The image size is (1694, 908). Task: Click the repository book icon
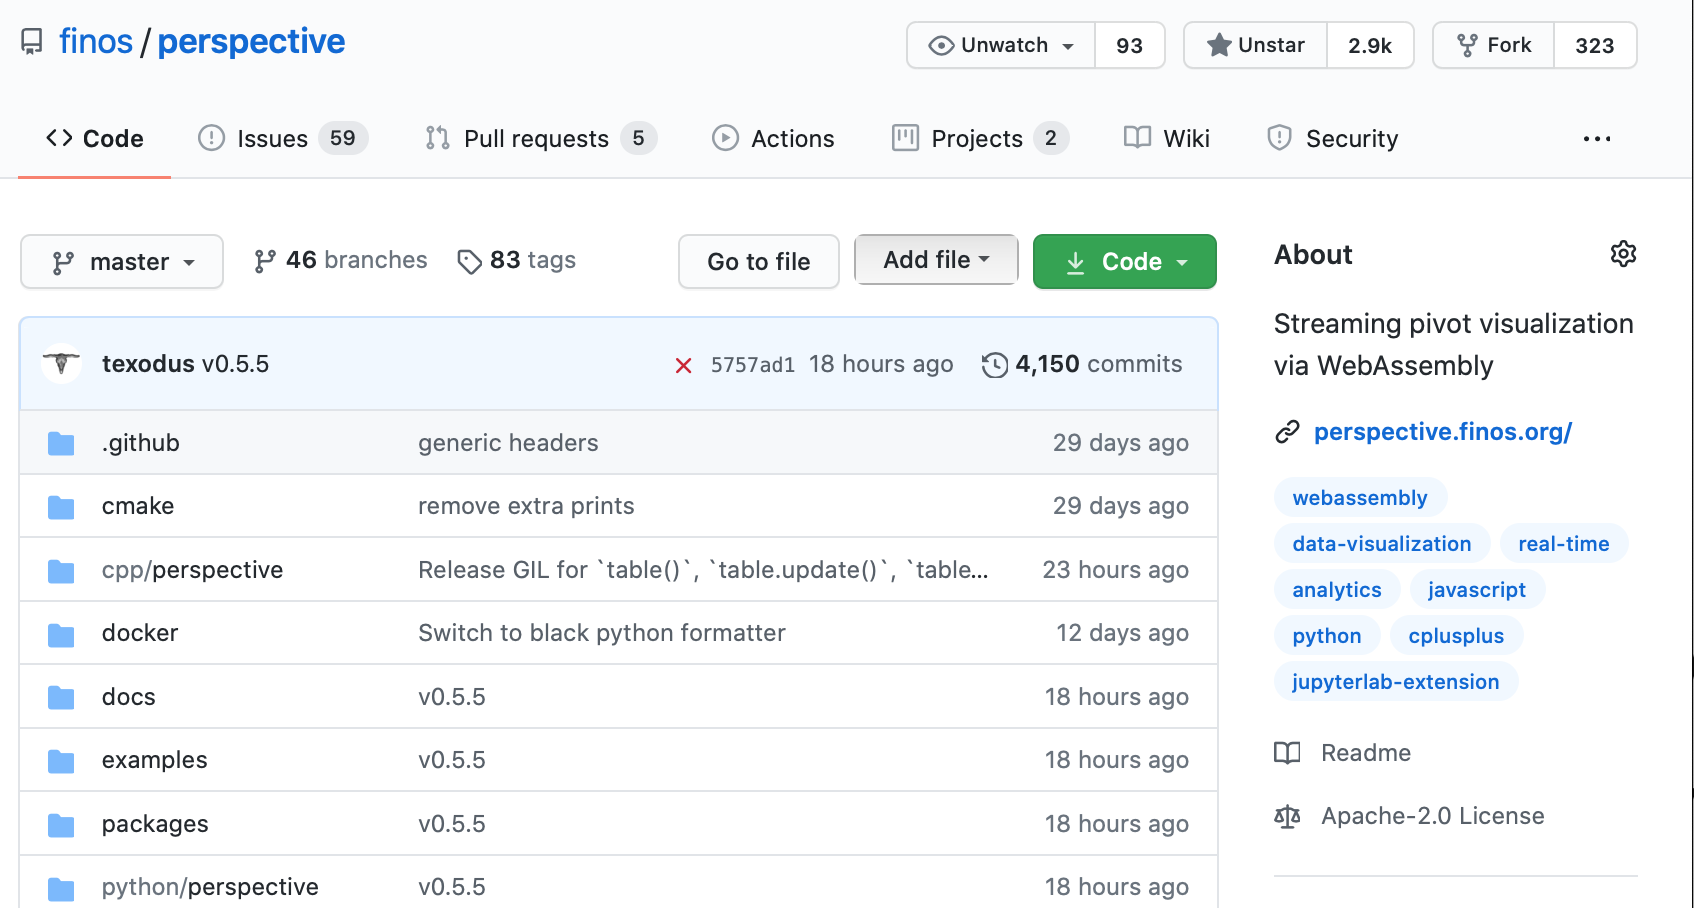click(32, 41)
